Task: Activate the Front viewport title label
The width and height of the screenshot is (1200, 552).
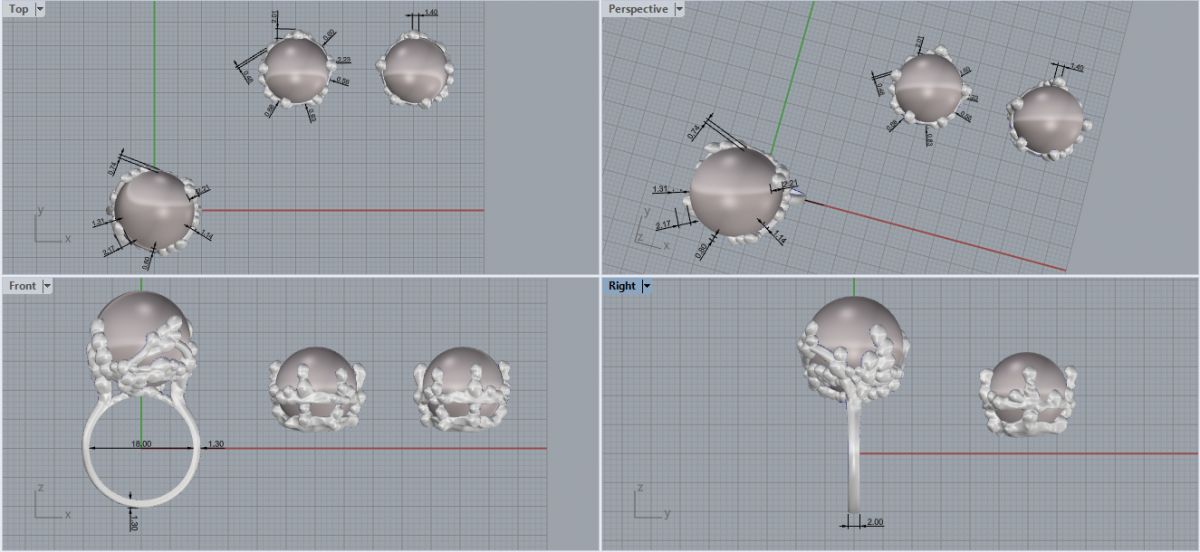Action: tap(22, 286)
